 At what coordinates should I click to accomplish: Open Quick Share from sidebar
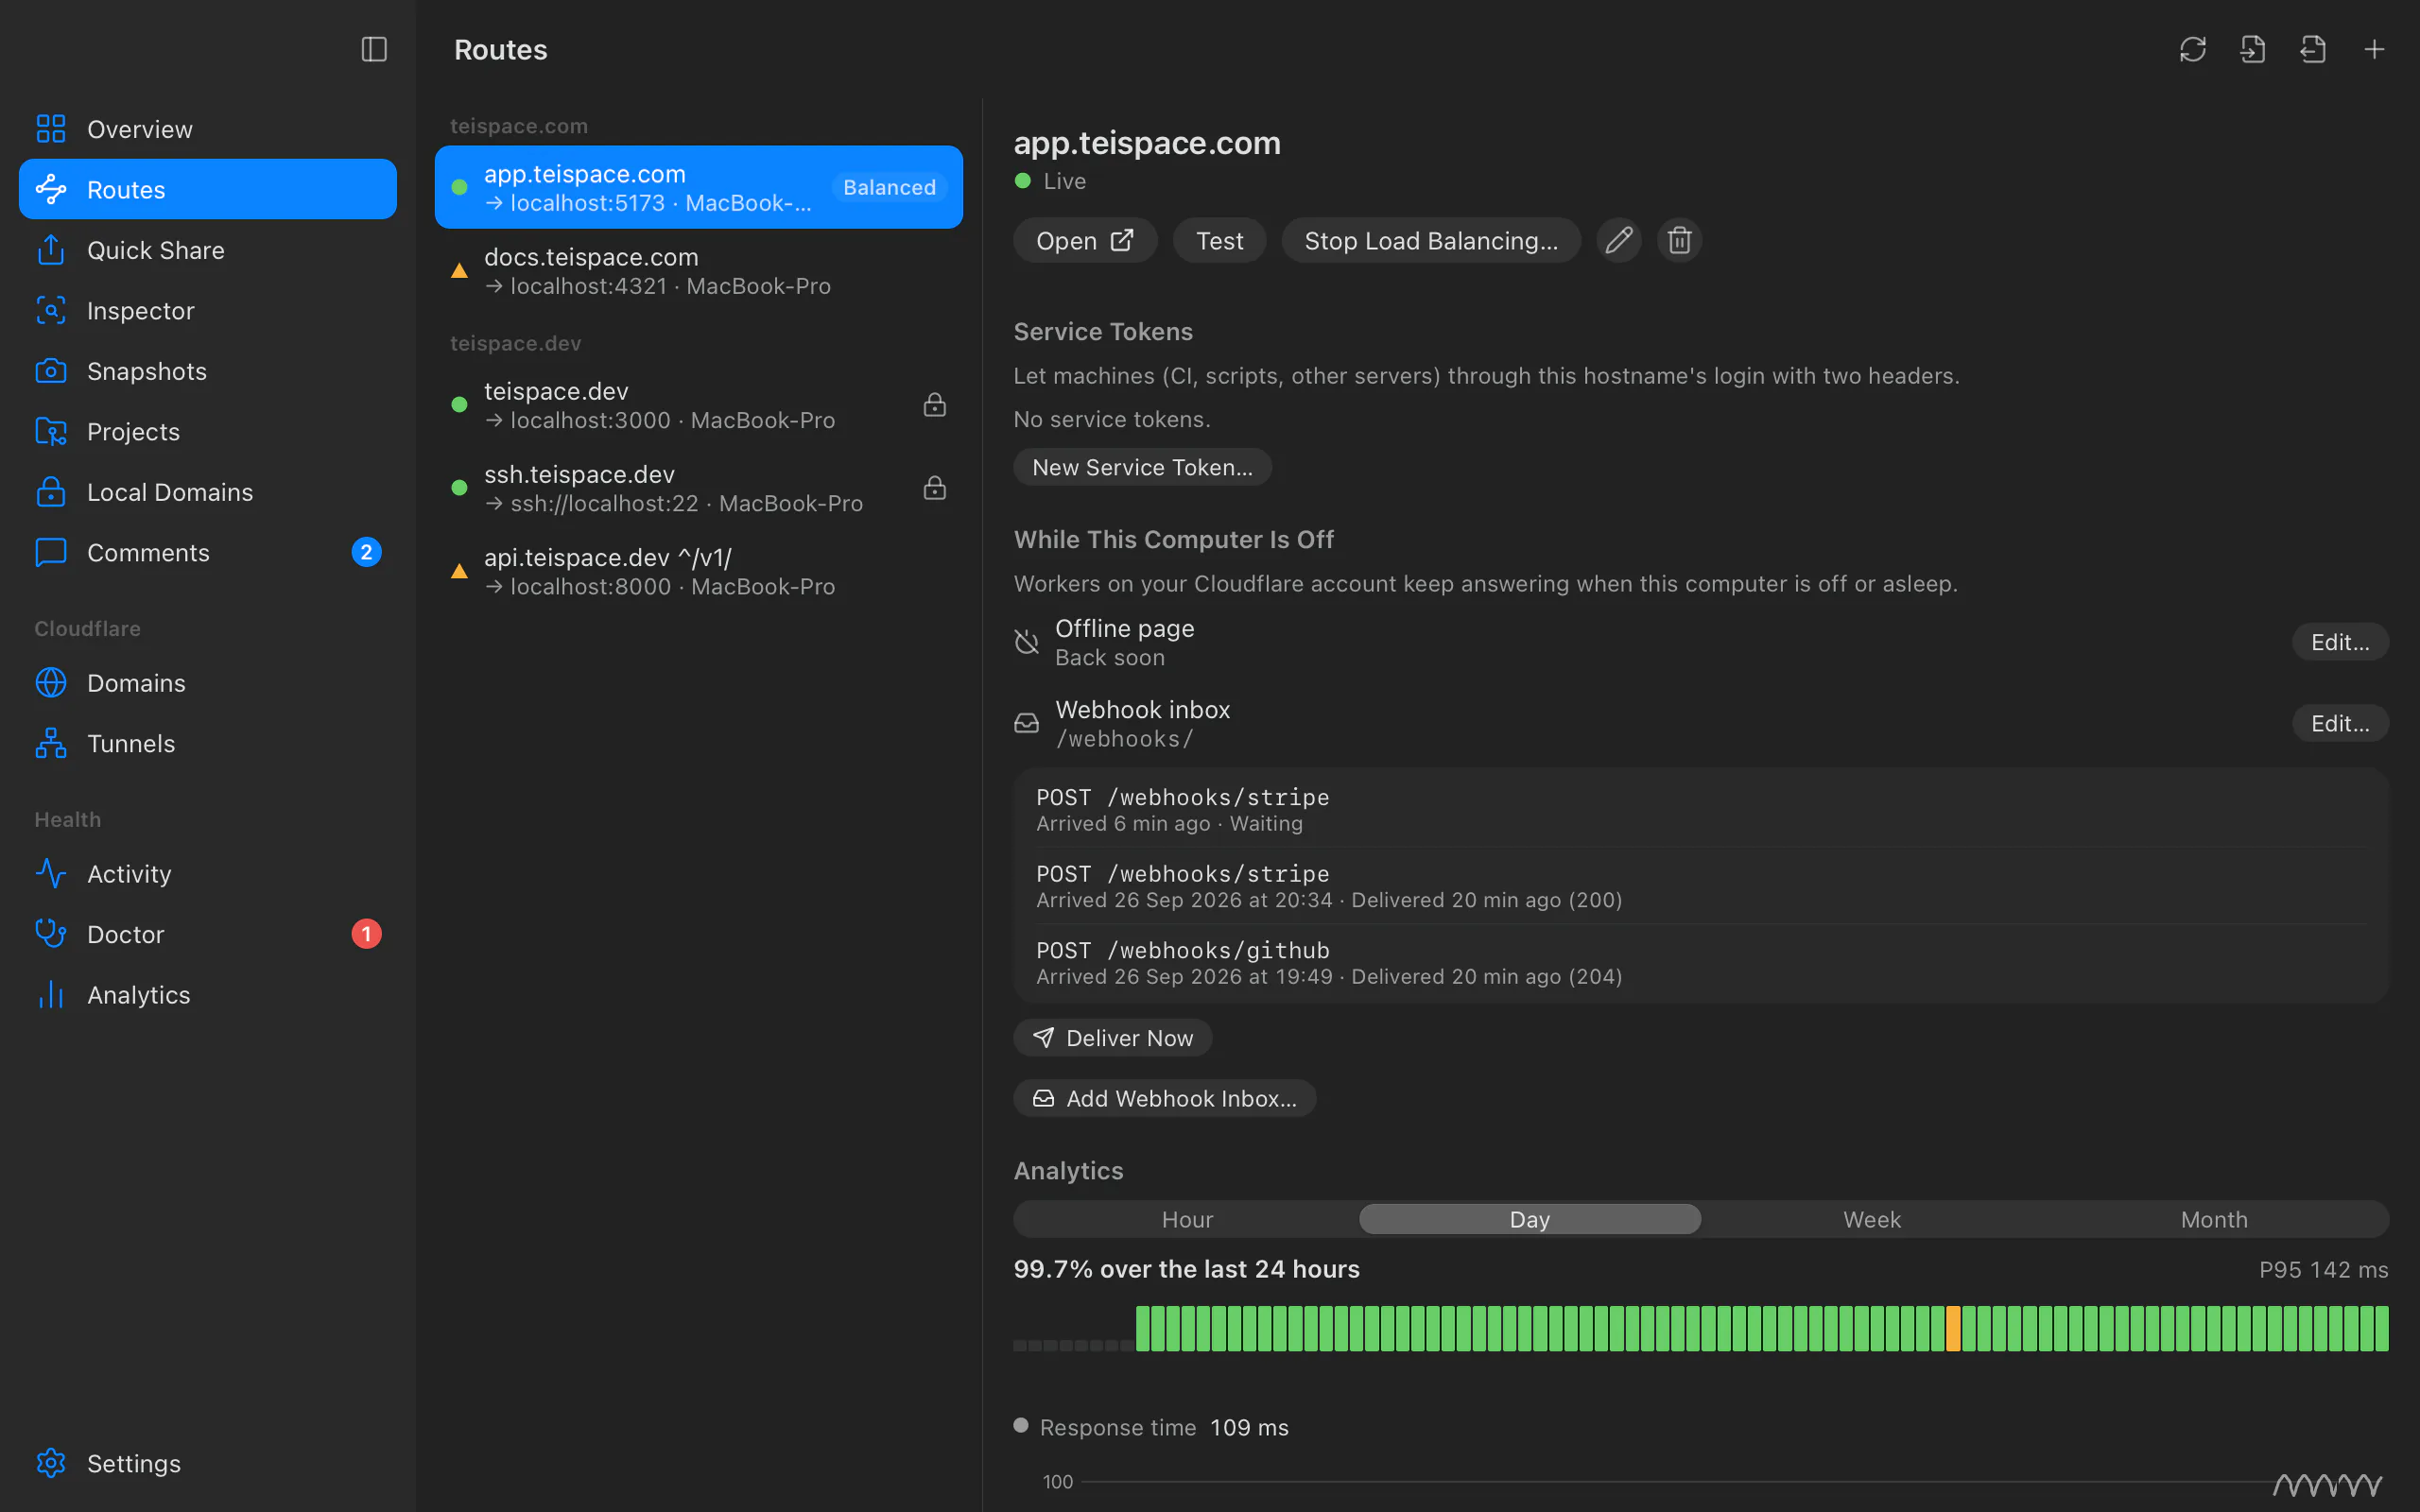(208, 250)
